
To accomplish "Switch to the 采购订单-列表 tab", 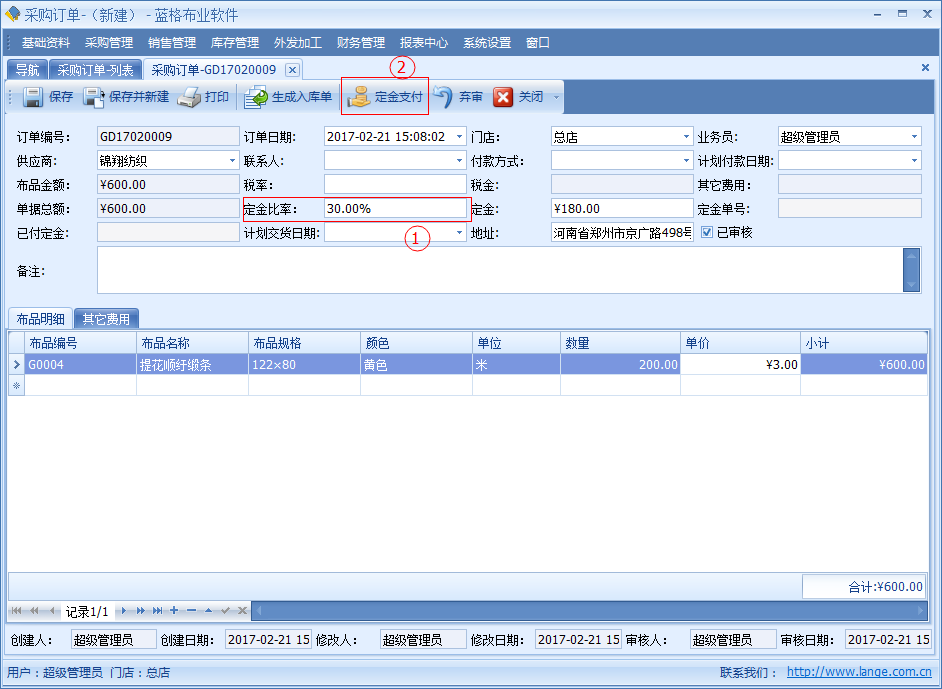I will pyautogui.click(x=95, y=69).
